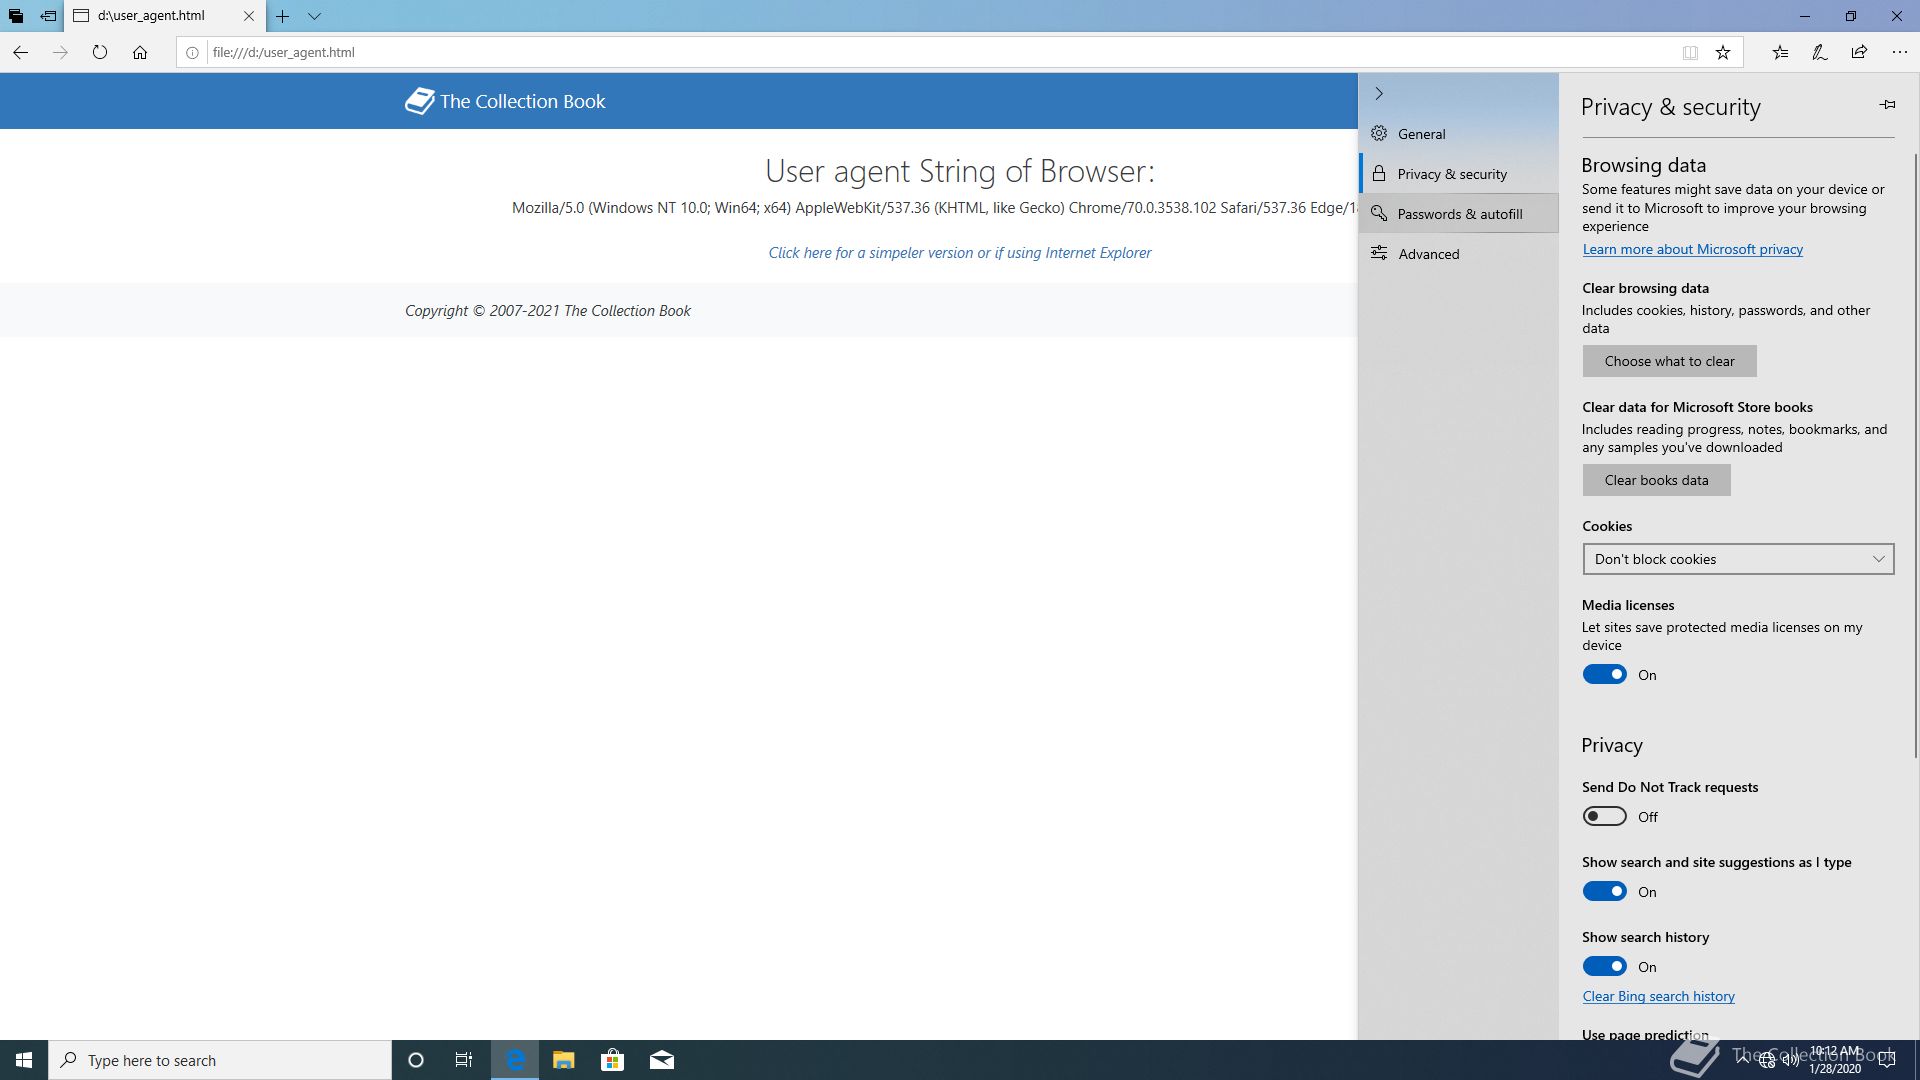Click the simpeler version link

(x=959, y=253)
